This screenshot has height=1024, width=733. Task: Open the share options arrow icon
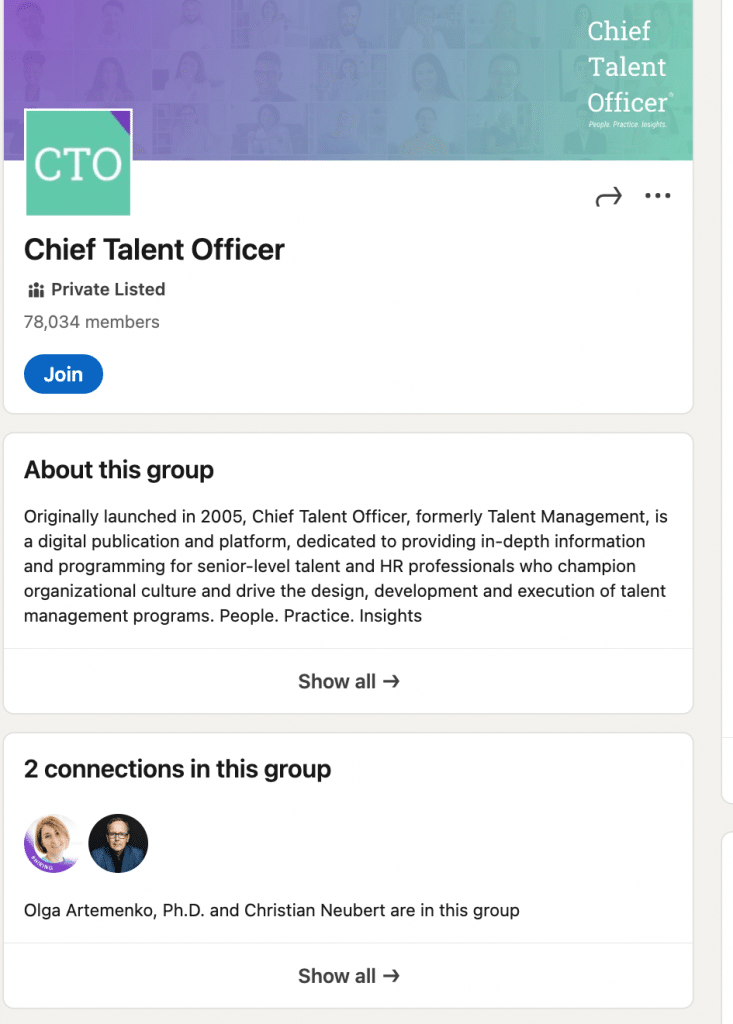(607, 197)
